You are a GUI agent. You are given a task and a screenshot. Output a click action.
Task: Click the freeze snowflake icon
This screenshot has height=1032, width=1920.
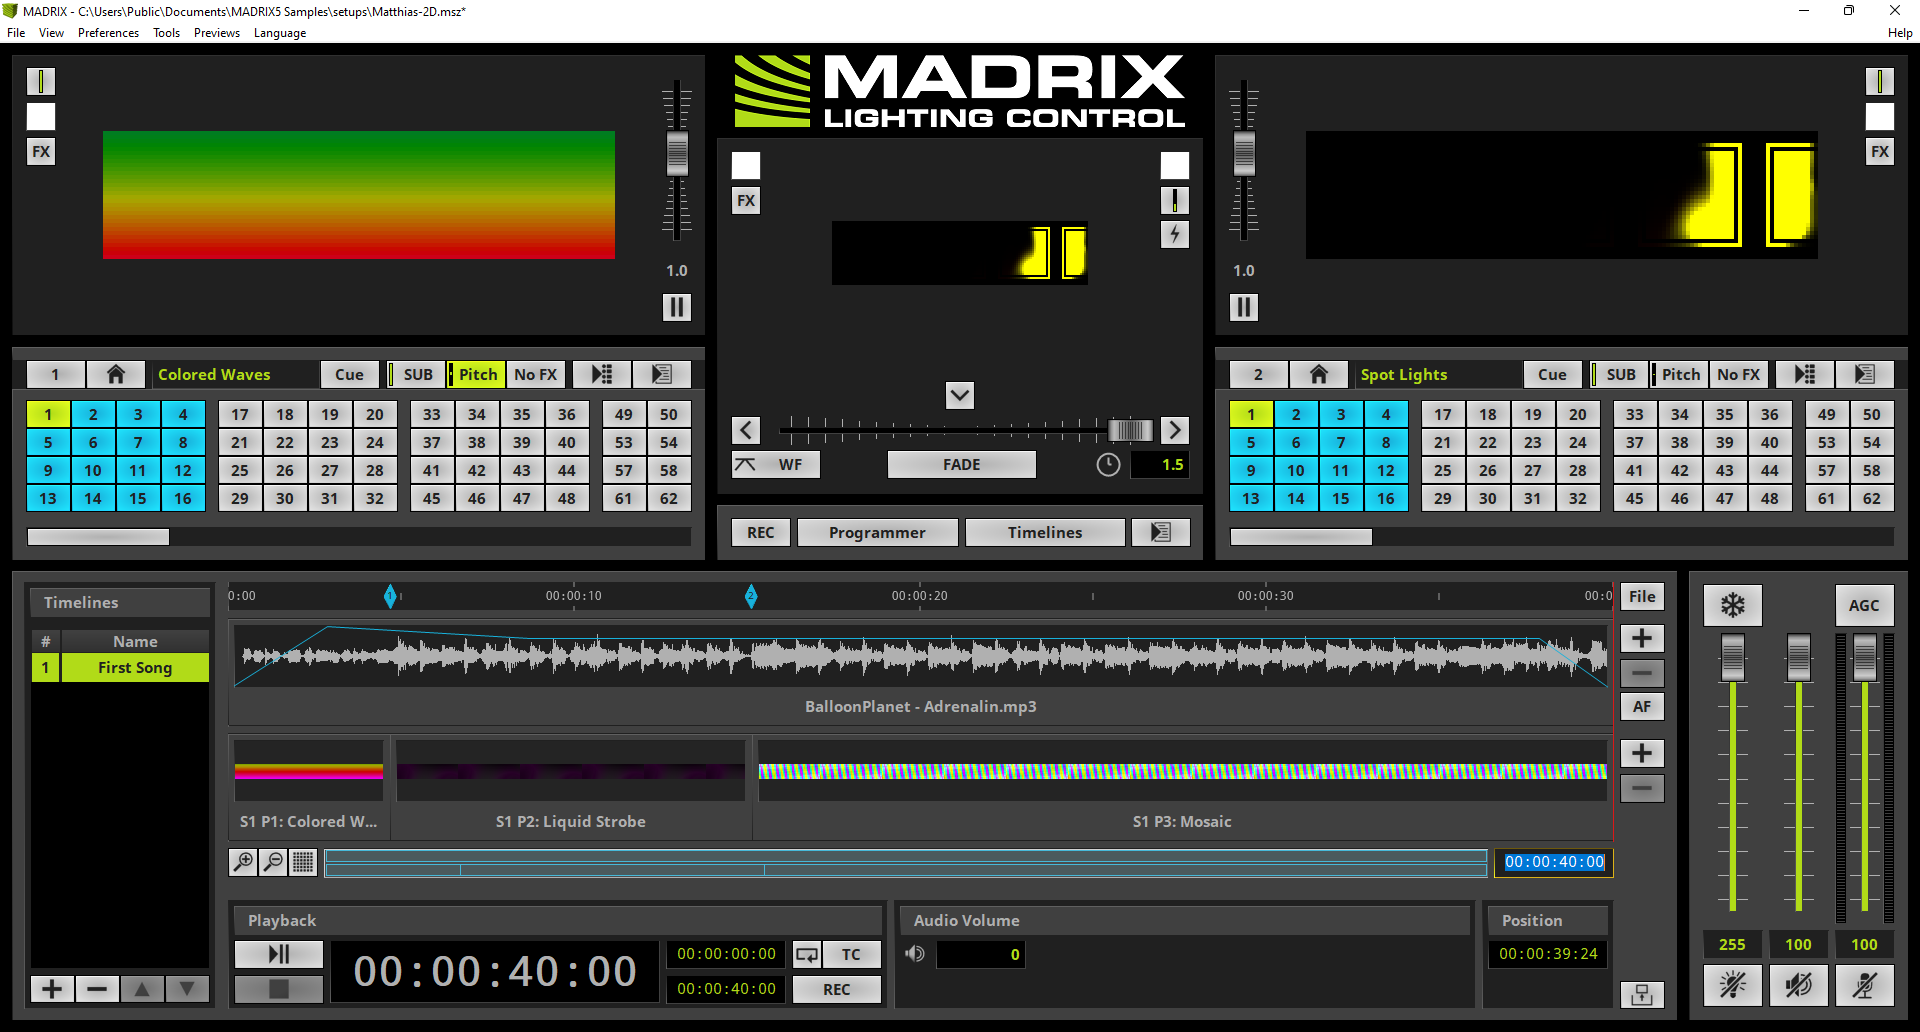pyautogui.click(x=1733, y=605)
